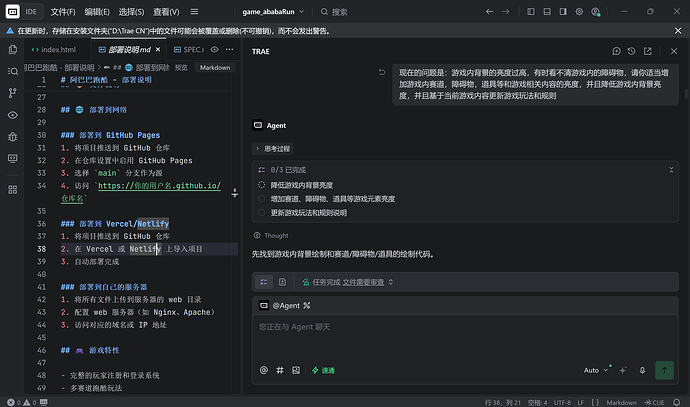This screenshot has height=407, width=690.
Task: Toggle the primary sidebar layout button
Action: point(531,12)
